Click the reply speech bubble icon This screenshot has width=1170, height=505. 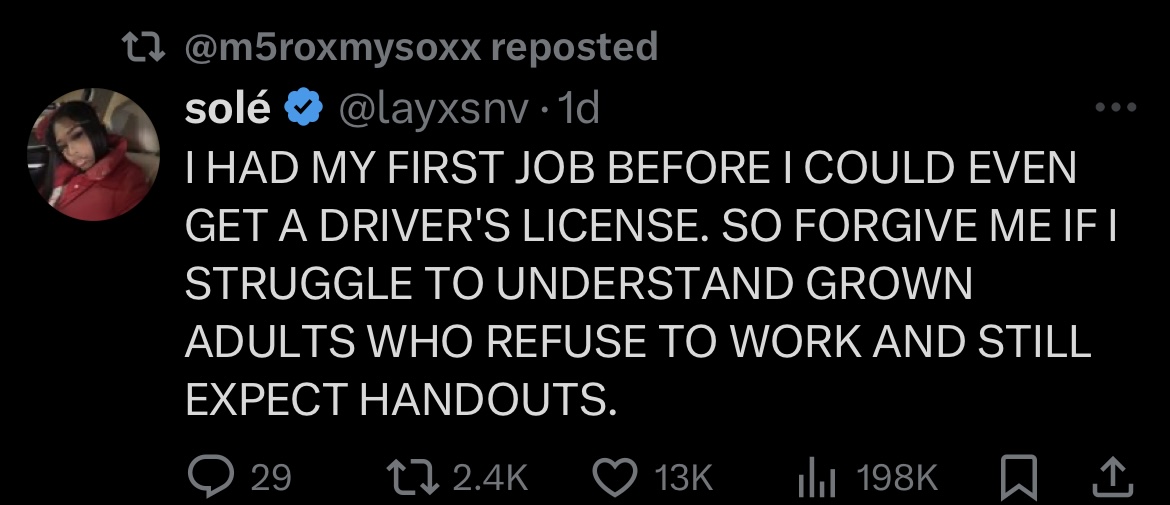coord(210,477)
